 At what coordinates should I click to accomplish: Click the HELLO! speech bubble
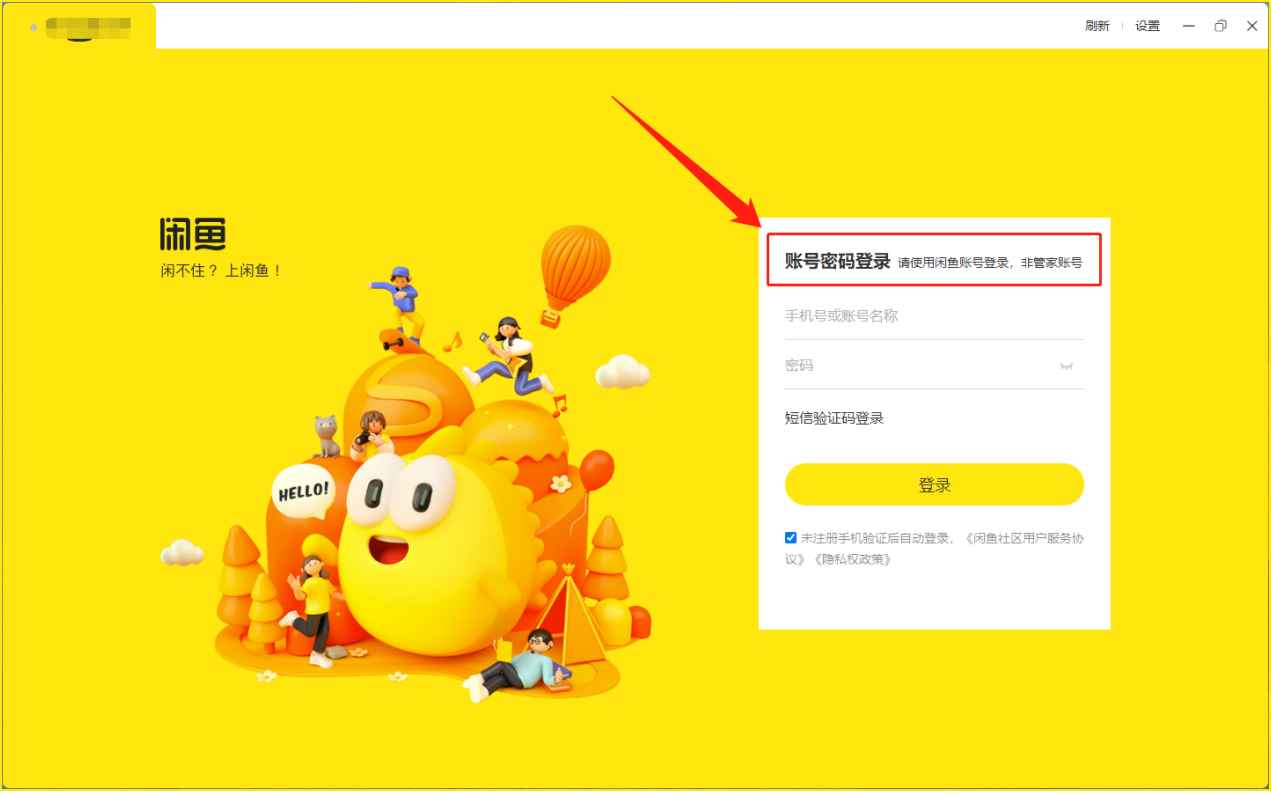(x=302, y=491)
